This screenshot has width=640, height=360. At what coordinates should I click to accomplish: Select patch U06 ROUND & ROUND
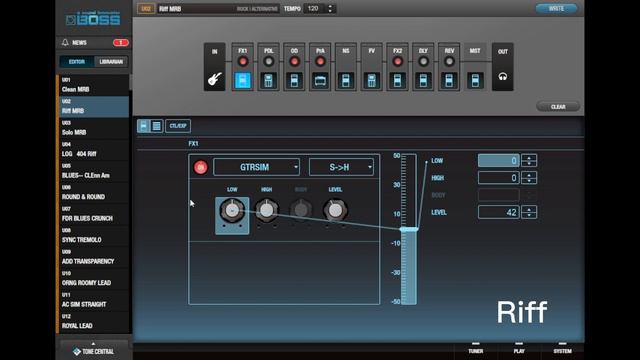93,193
